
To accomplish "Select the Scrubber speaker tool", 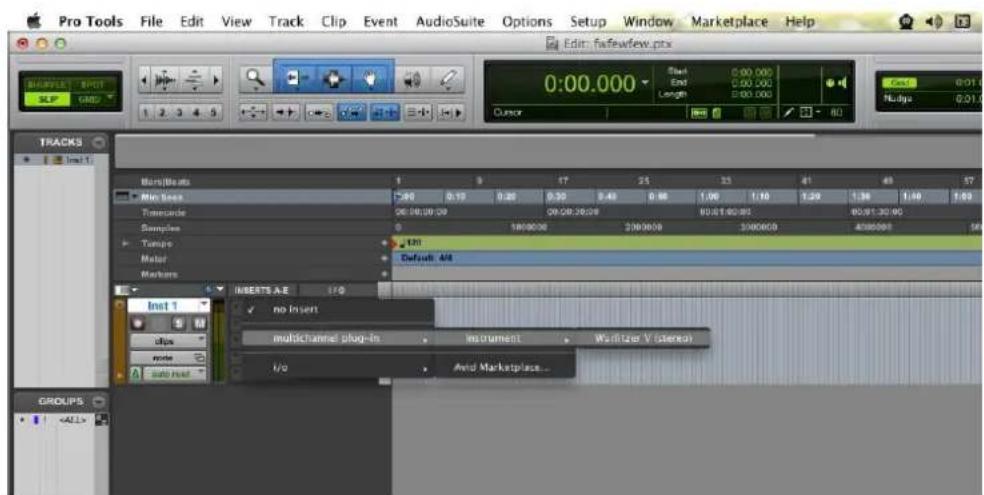I will tap(412, 79).
